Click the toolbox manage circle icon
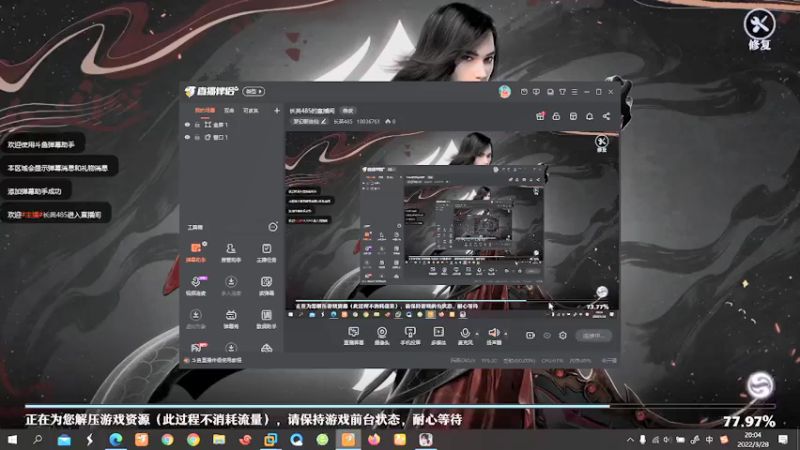The image size is (800, 450). tap(273, 227)
